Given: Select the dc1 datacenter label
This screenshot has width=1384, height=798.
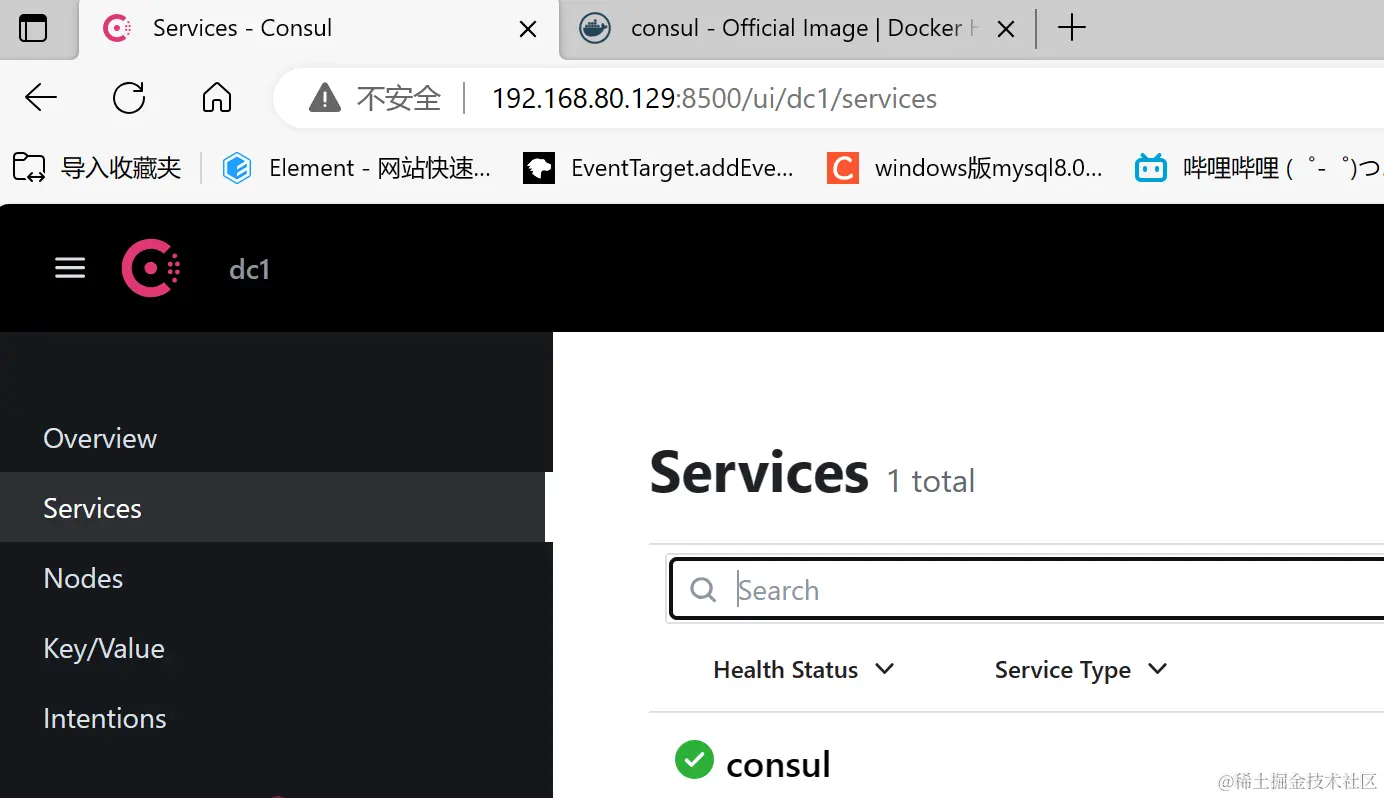Looking at the screenshot, I should point(249,269).
